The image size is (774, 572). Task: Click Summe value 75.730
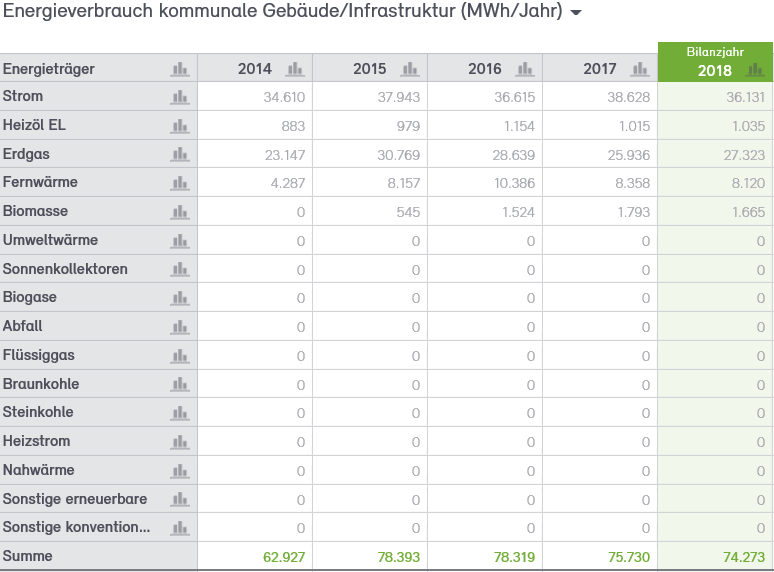[629, 557]
